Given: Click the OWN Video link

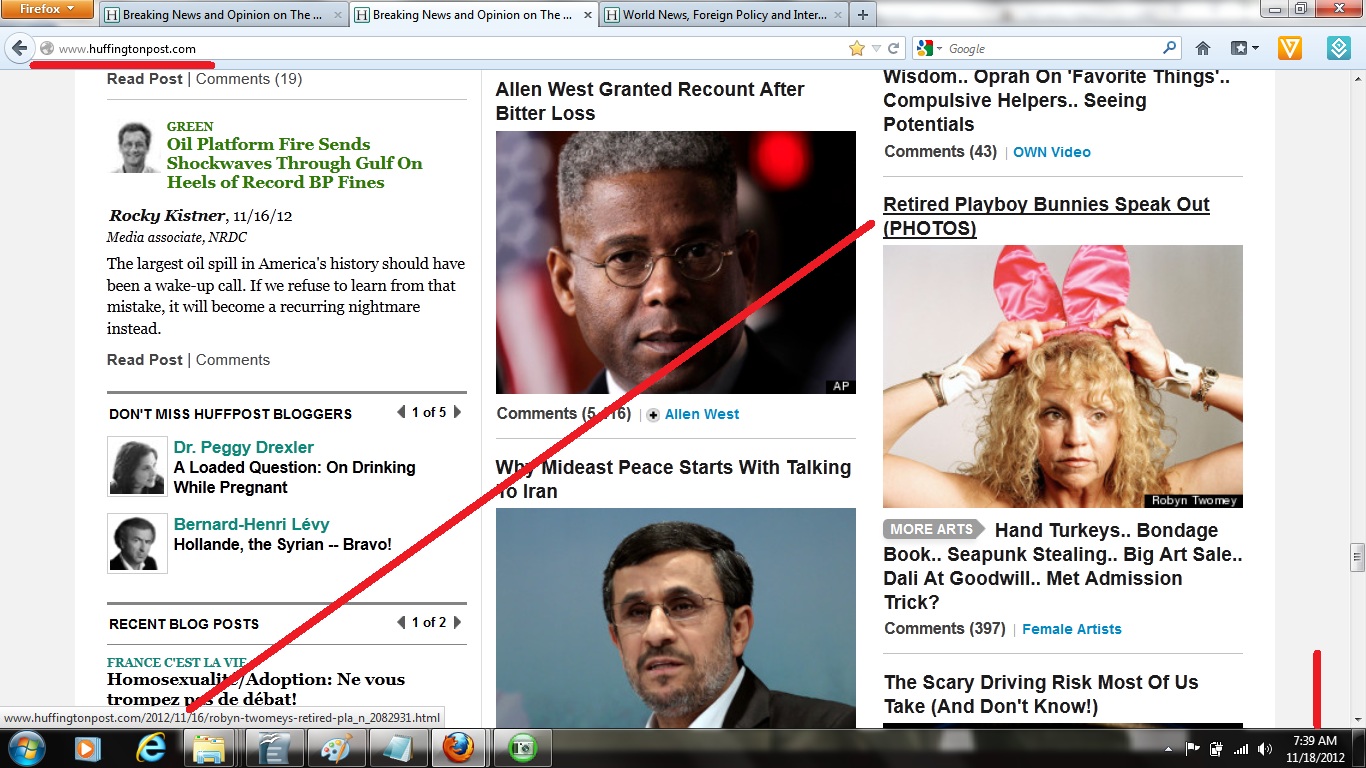Looking at the screenshot, I should [1052, 152].
